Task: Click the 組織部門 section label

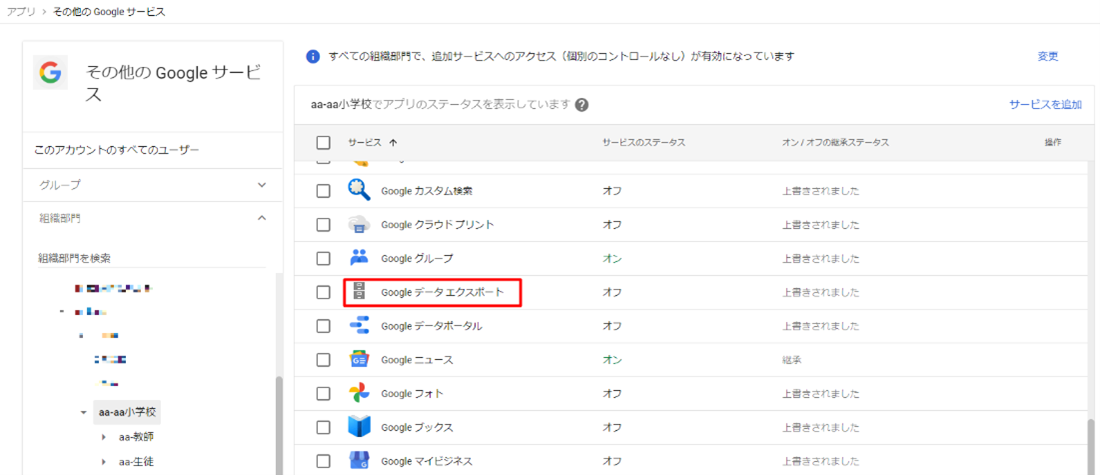Action: 60,218
